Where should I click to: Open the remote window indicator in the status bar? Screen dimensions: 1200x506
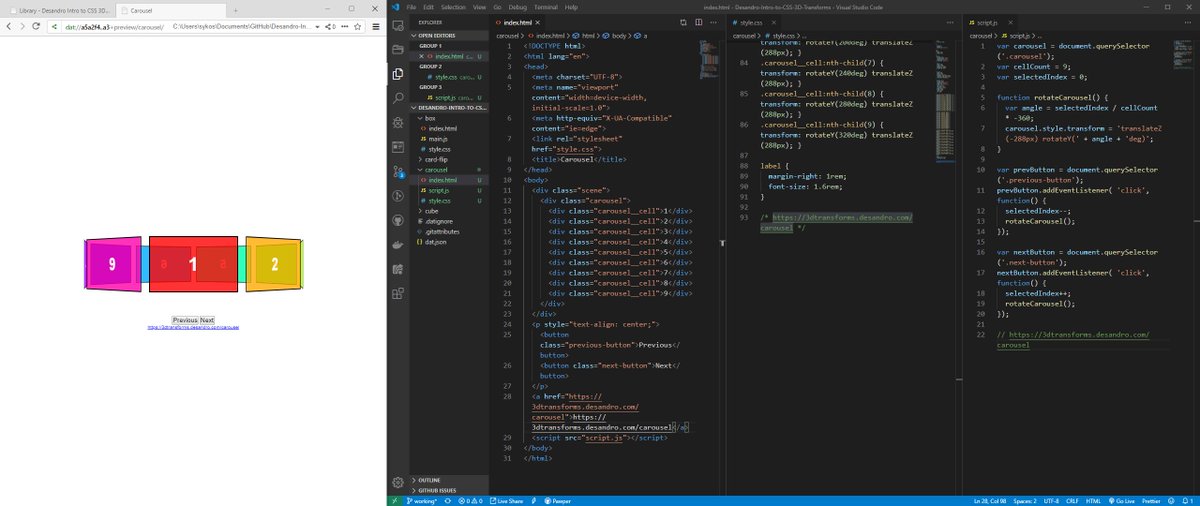point(394,500)
